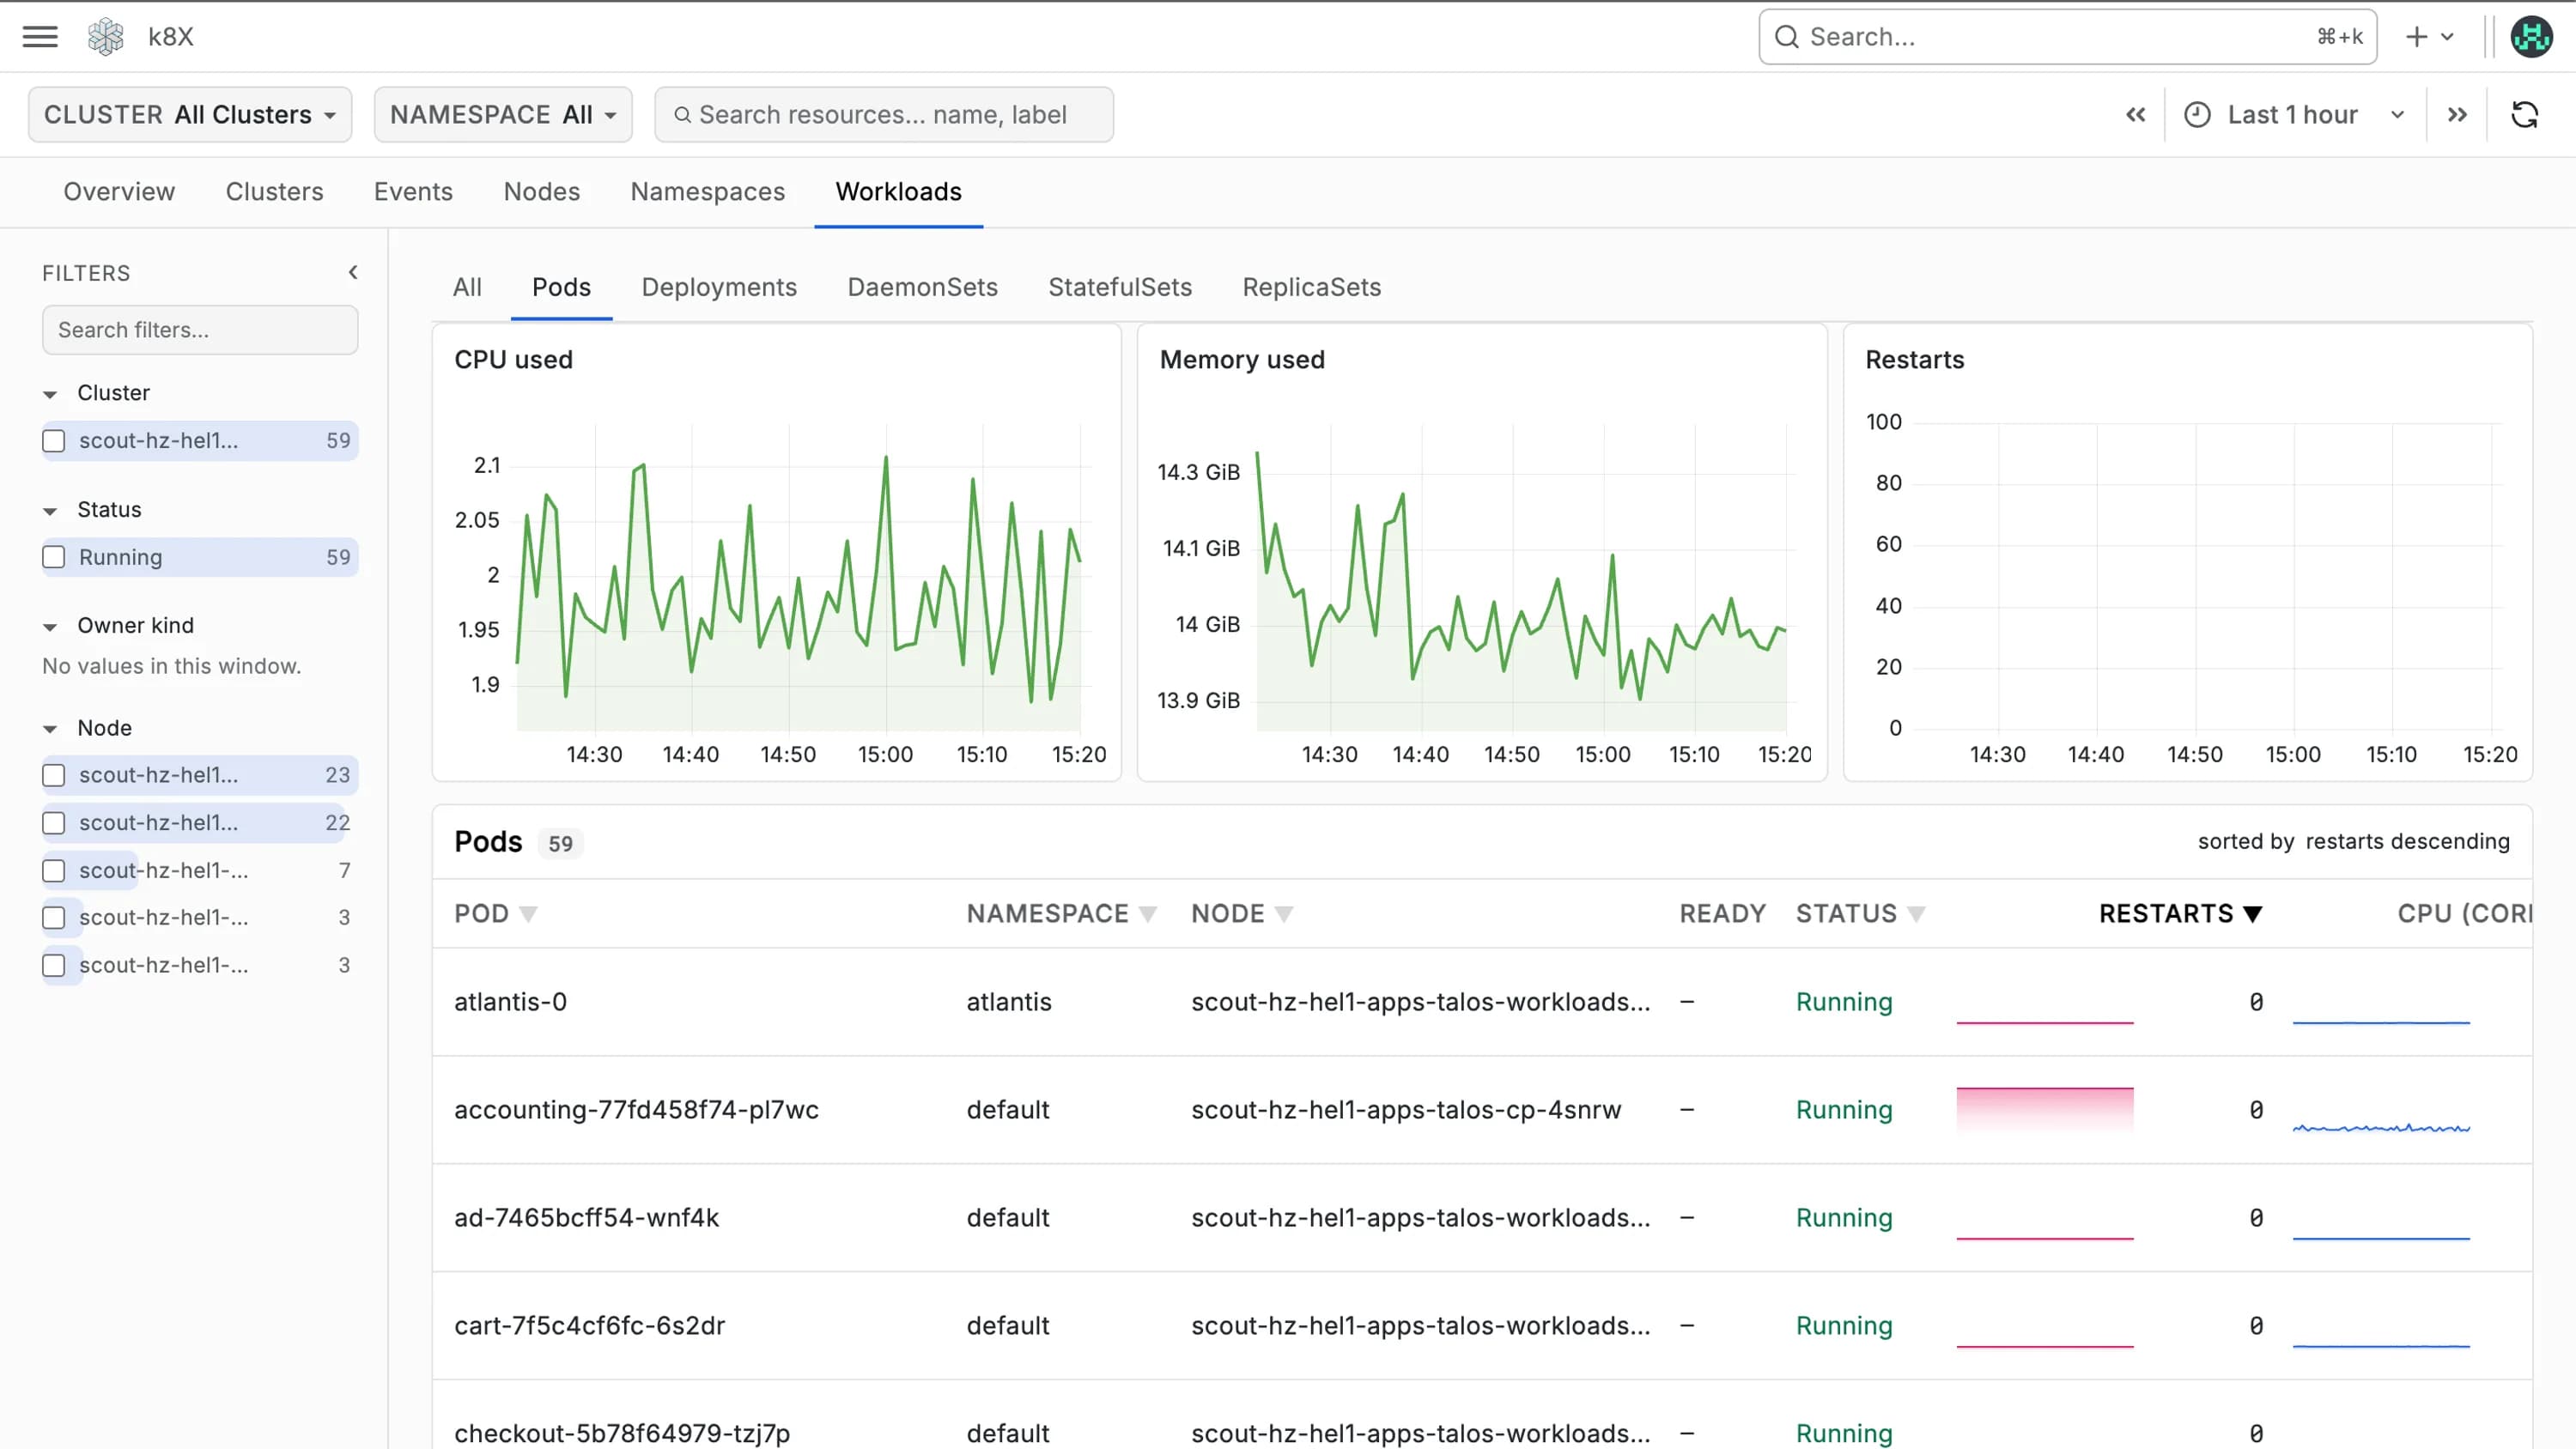Screen dimensions: 2576x1449
Task: Check the node filter with count 7
Action: pos(54,871)
